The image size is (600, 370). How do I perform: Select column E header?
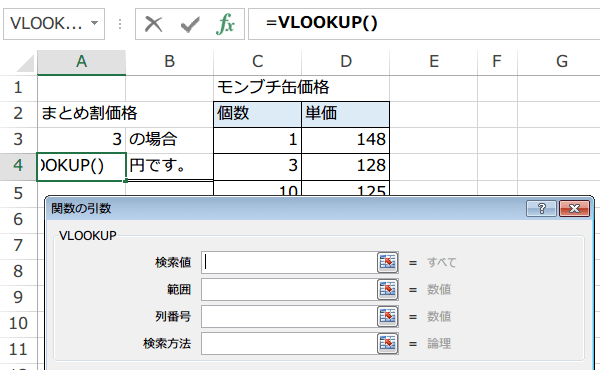pyautogui.click(x=434, y=62)
